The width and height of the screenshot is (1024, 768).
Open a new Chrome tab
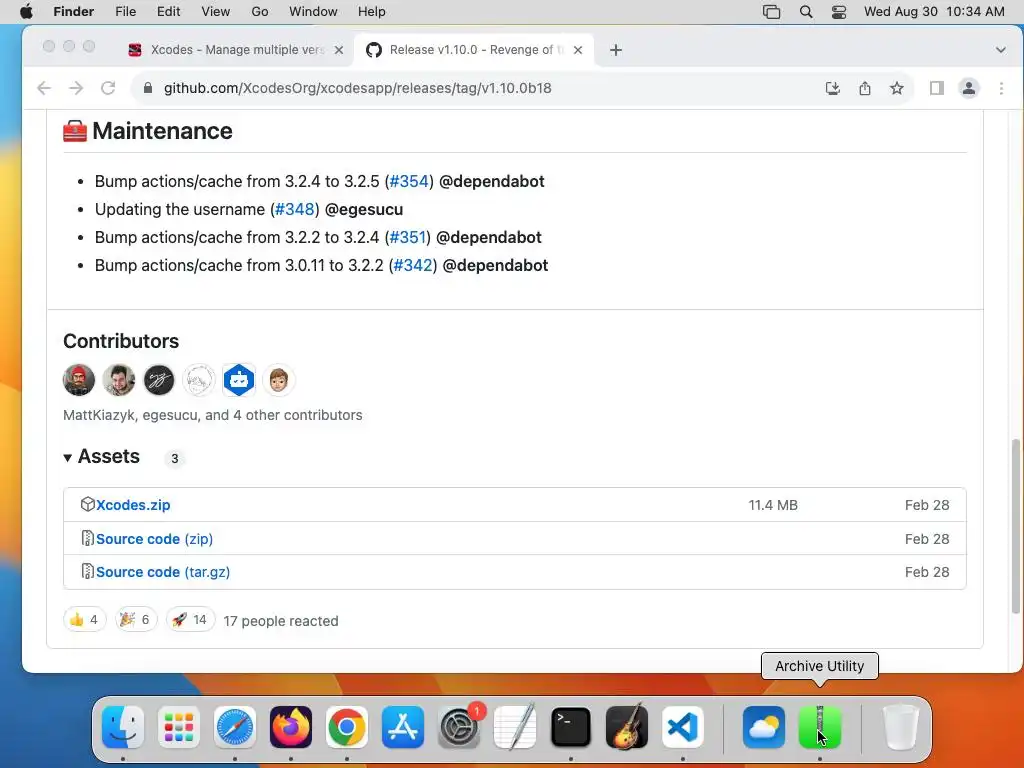coord(616,50)
